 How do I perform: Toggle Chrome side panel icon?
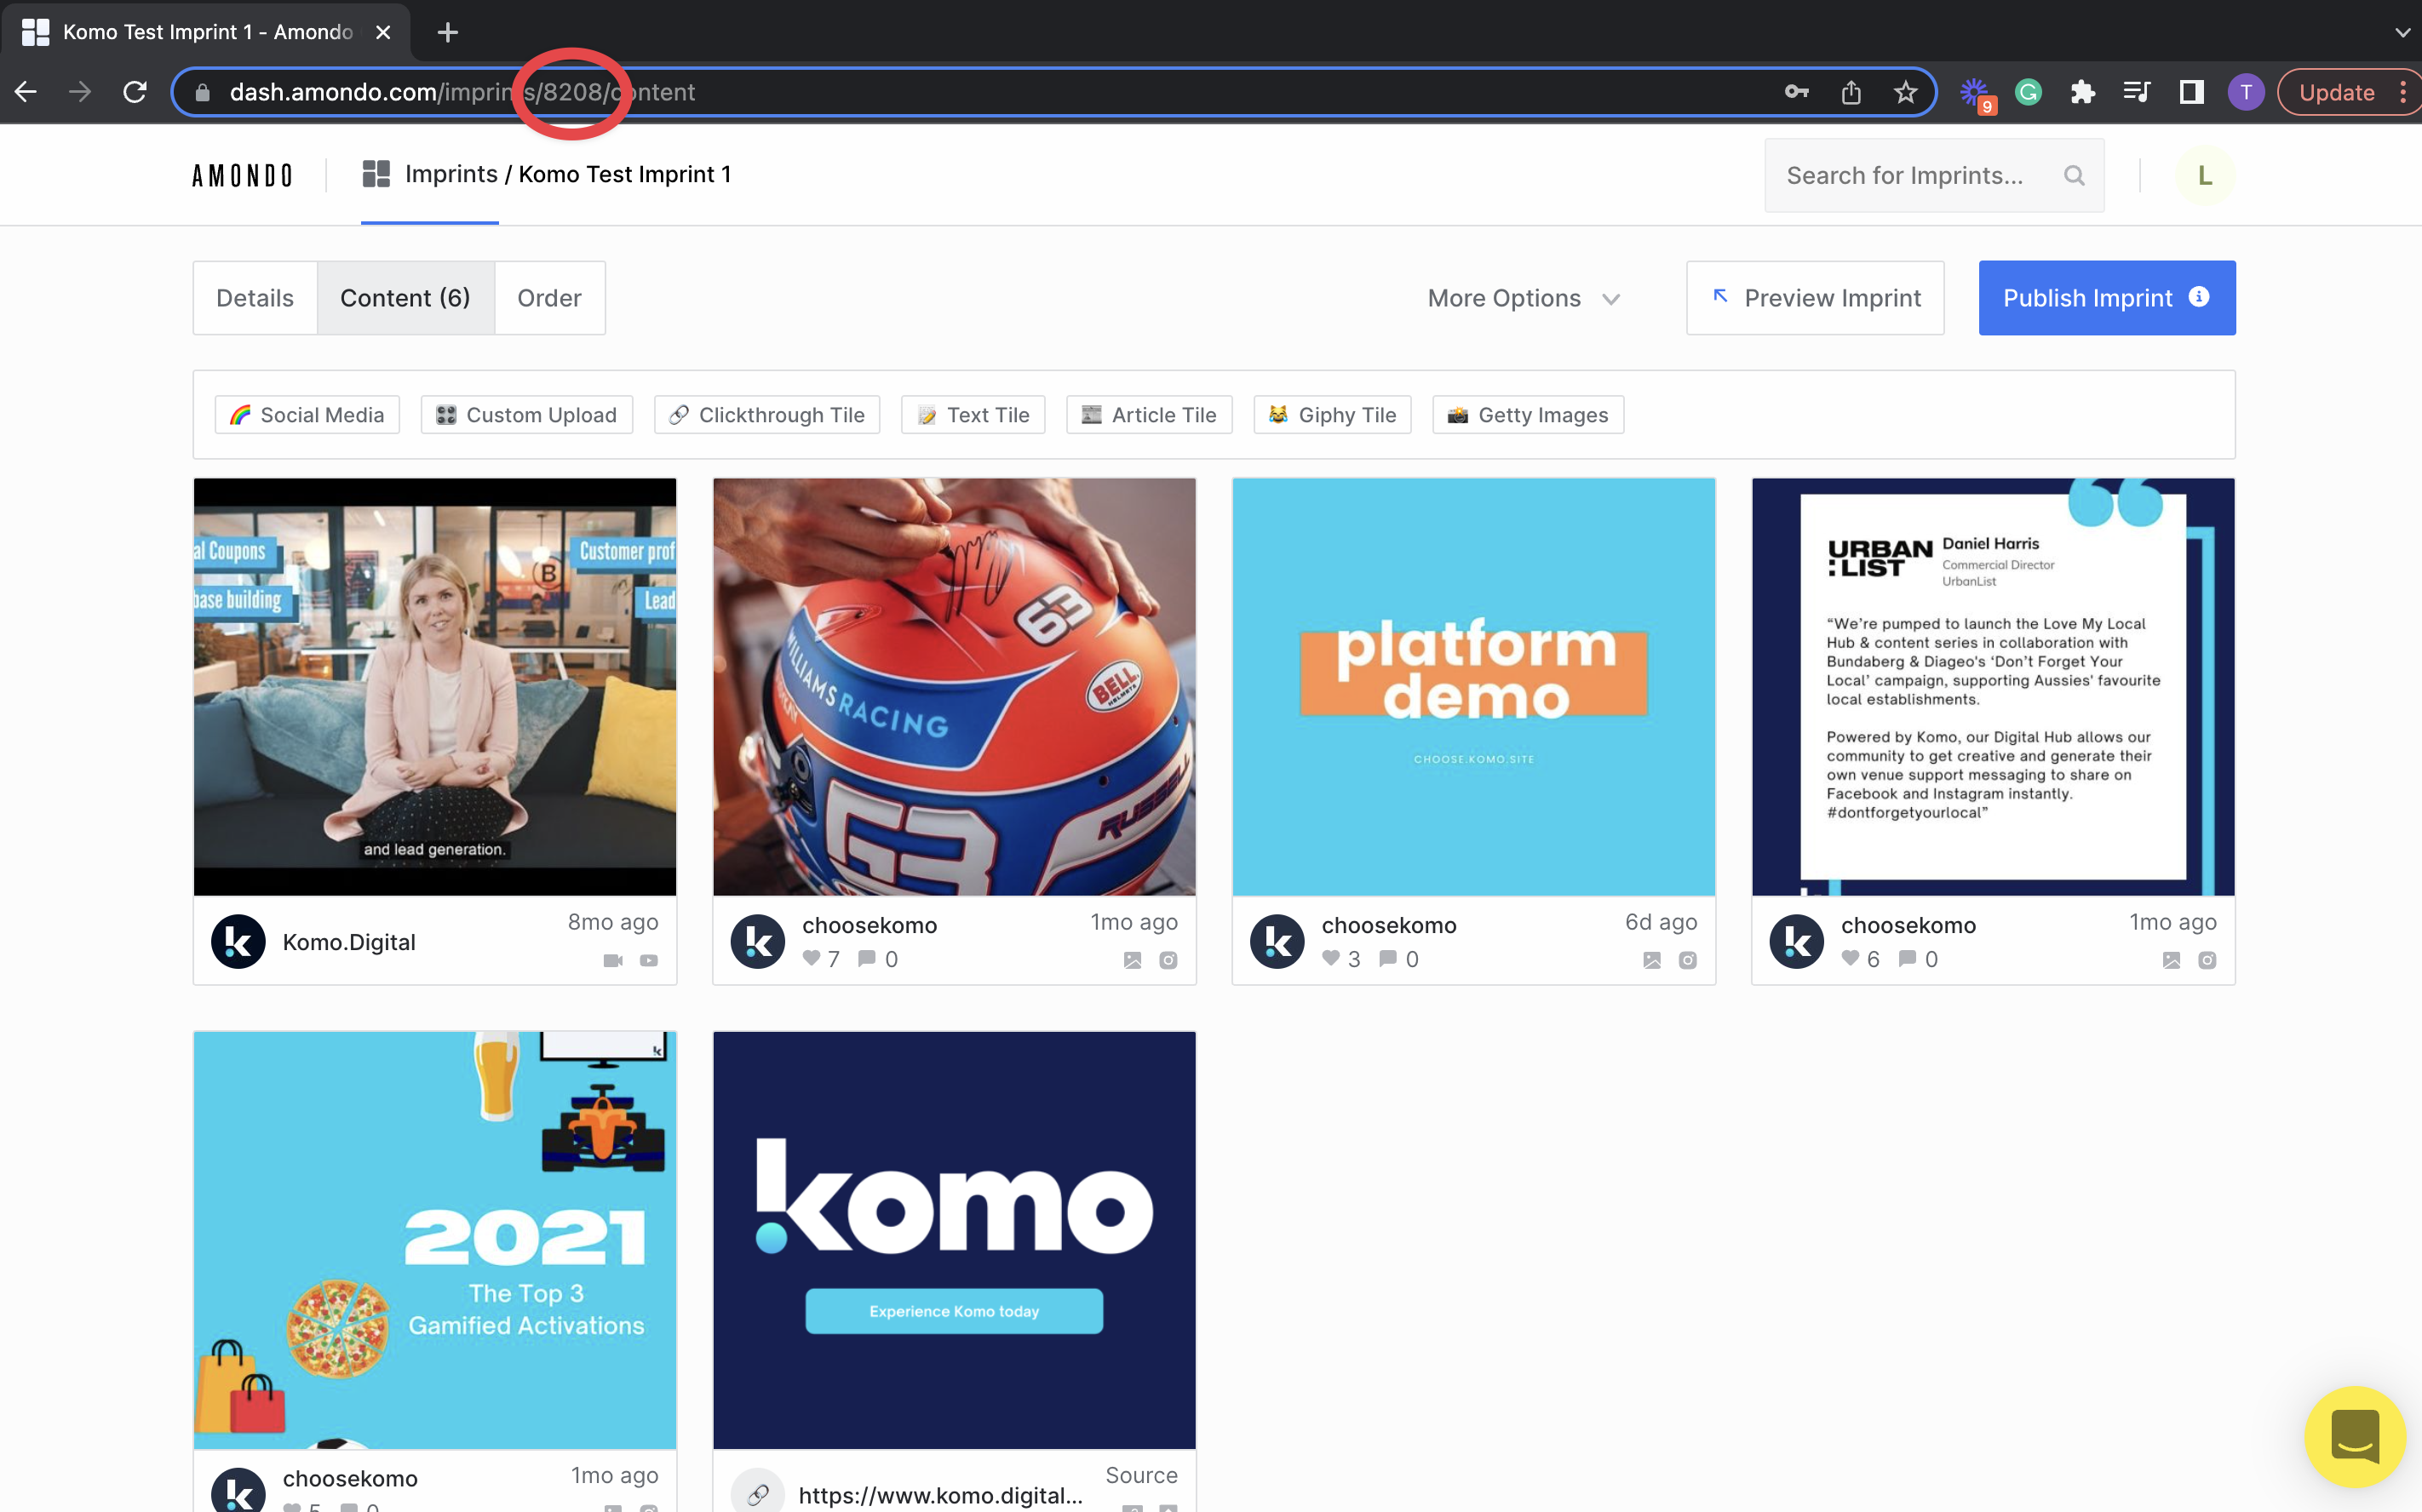coord(2191,93)
